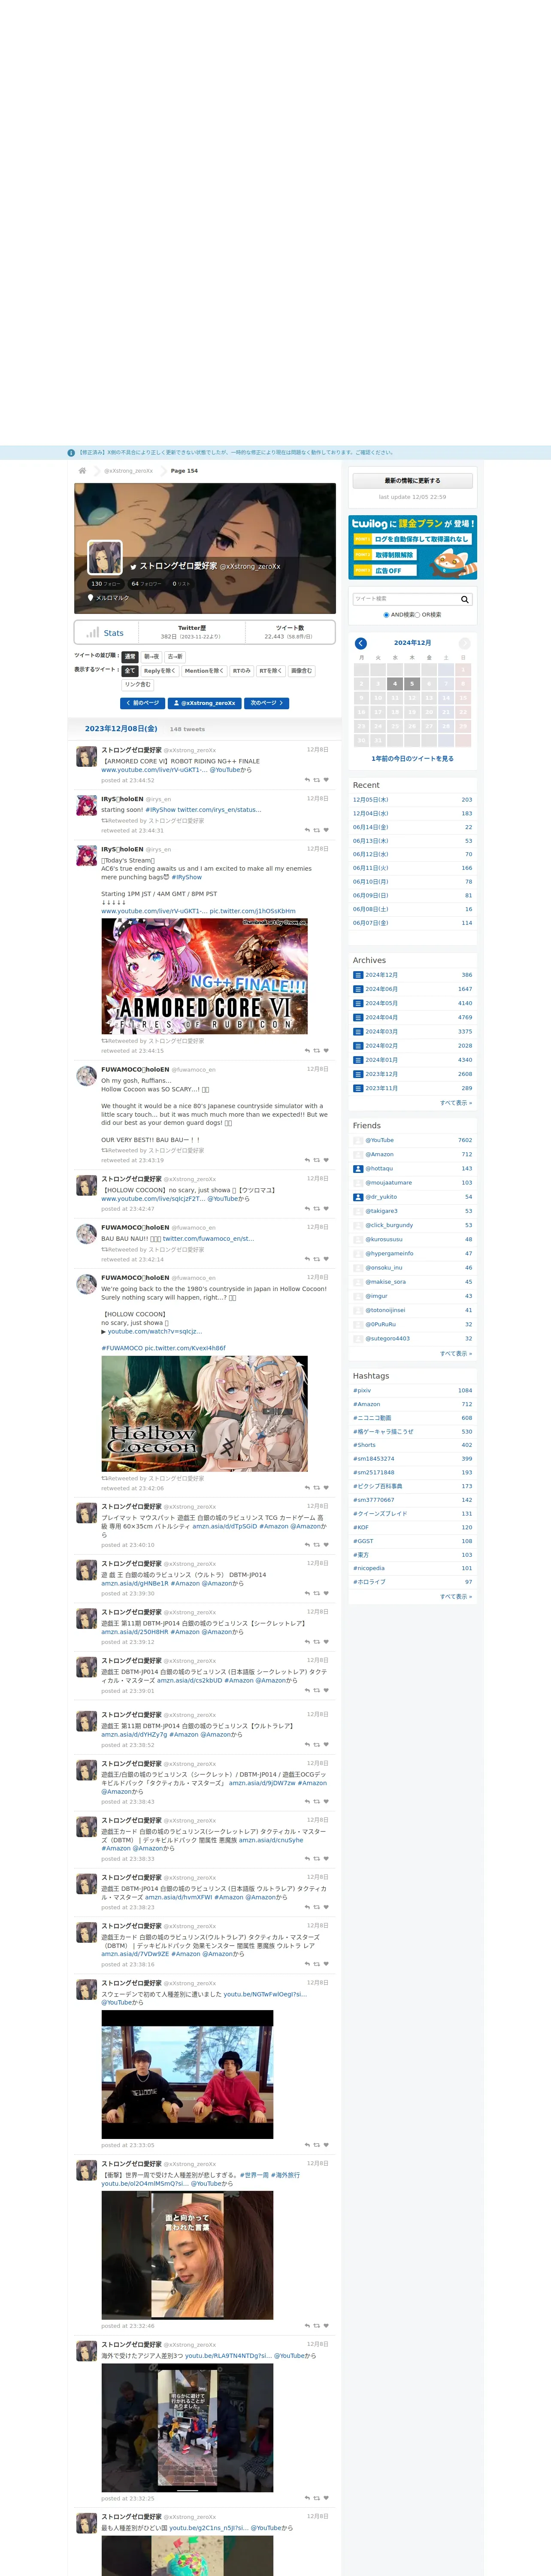This screenshot has width=551, height=2576.
Task: Show all tweets with 全て filter
Action: click(130, 671)
